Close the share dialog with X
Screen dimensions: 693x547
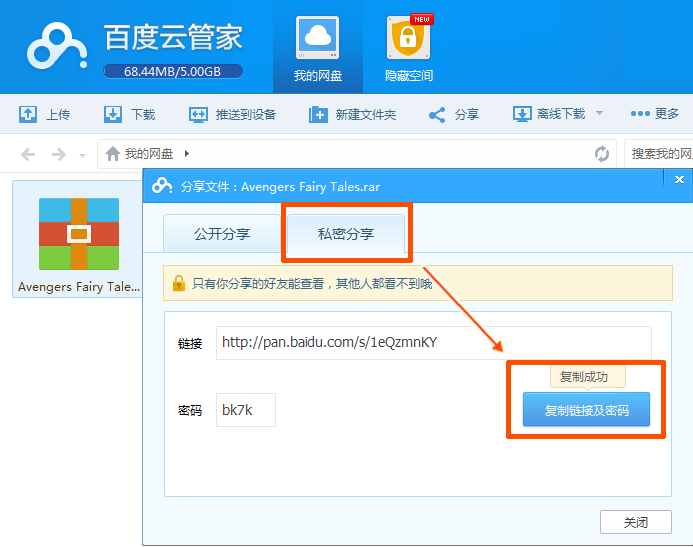click(679, 179)
